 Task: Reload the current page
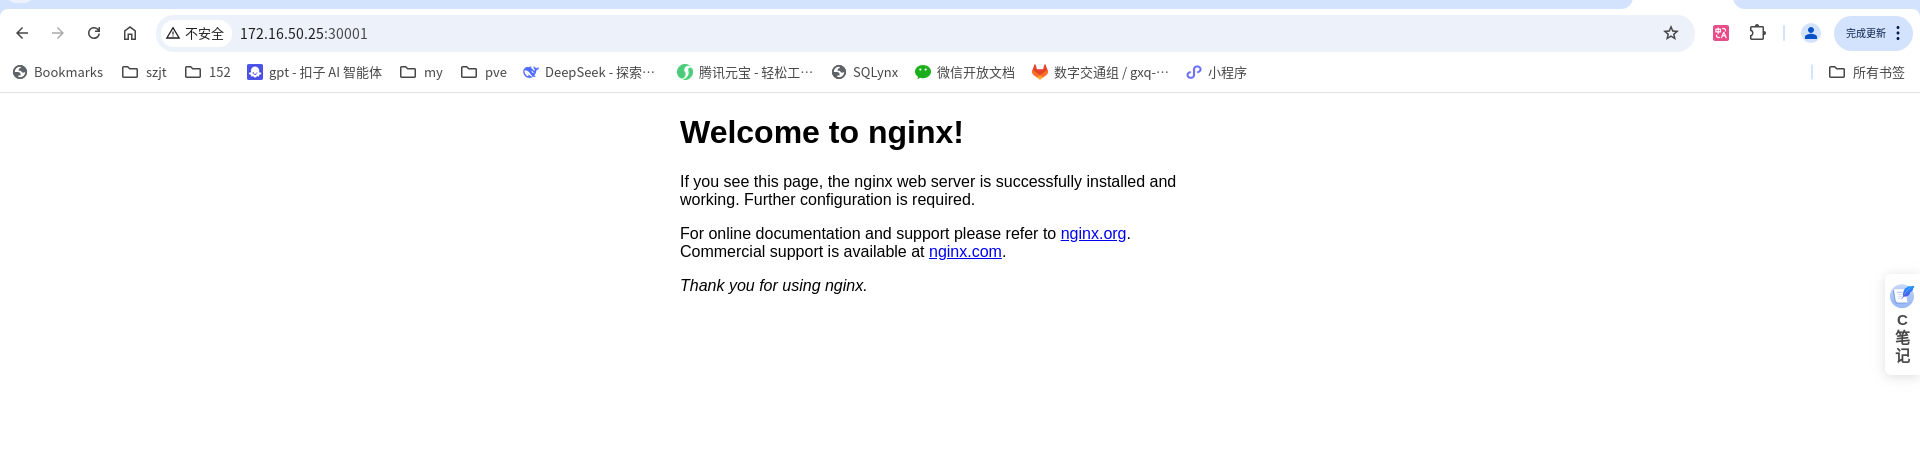click(94, 33)
